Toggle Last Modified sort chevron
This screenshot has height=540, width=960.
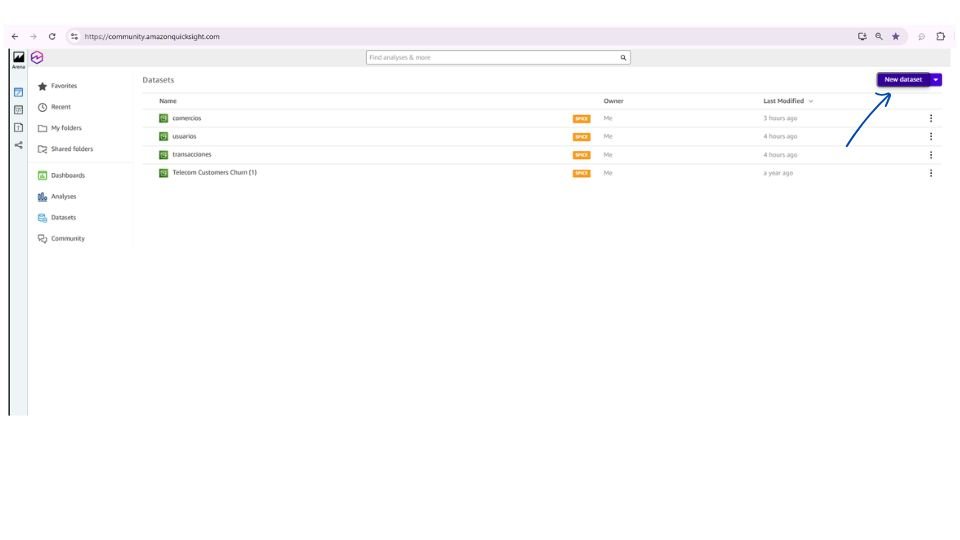tap(811, 101)
